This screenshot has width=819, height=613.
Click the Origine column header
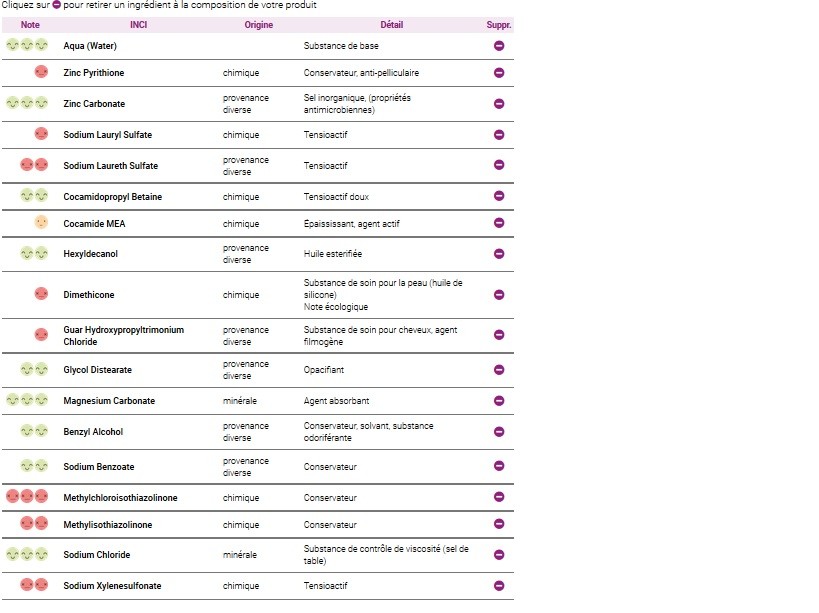coord(258,24)
